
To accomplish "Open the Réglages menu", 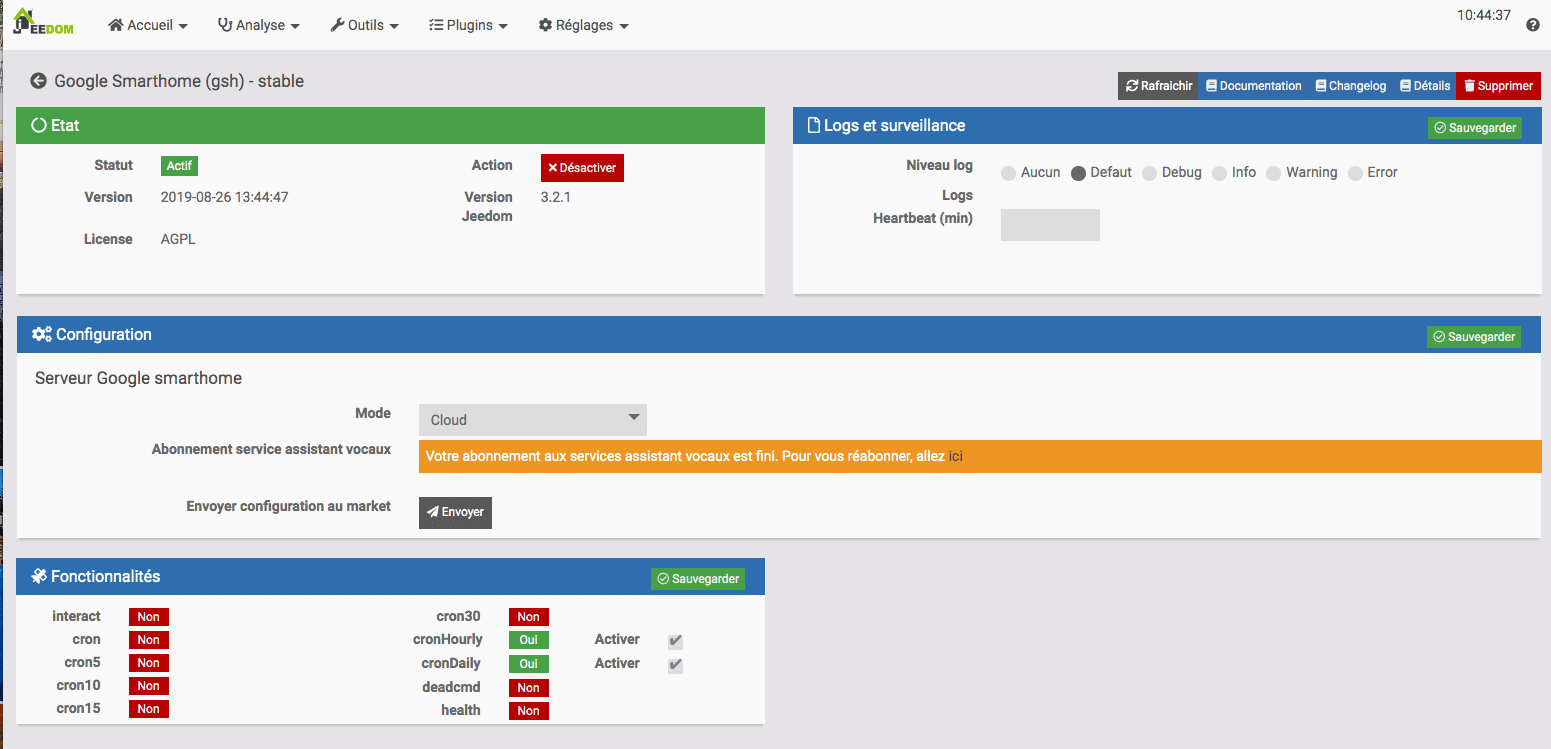I will (584, 25).
